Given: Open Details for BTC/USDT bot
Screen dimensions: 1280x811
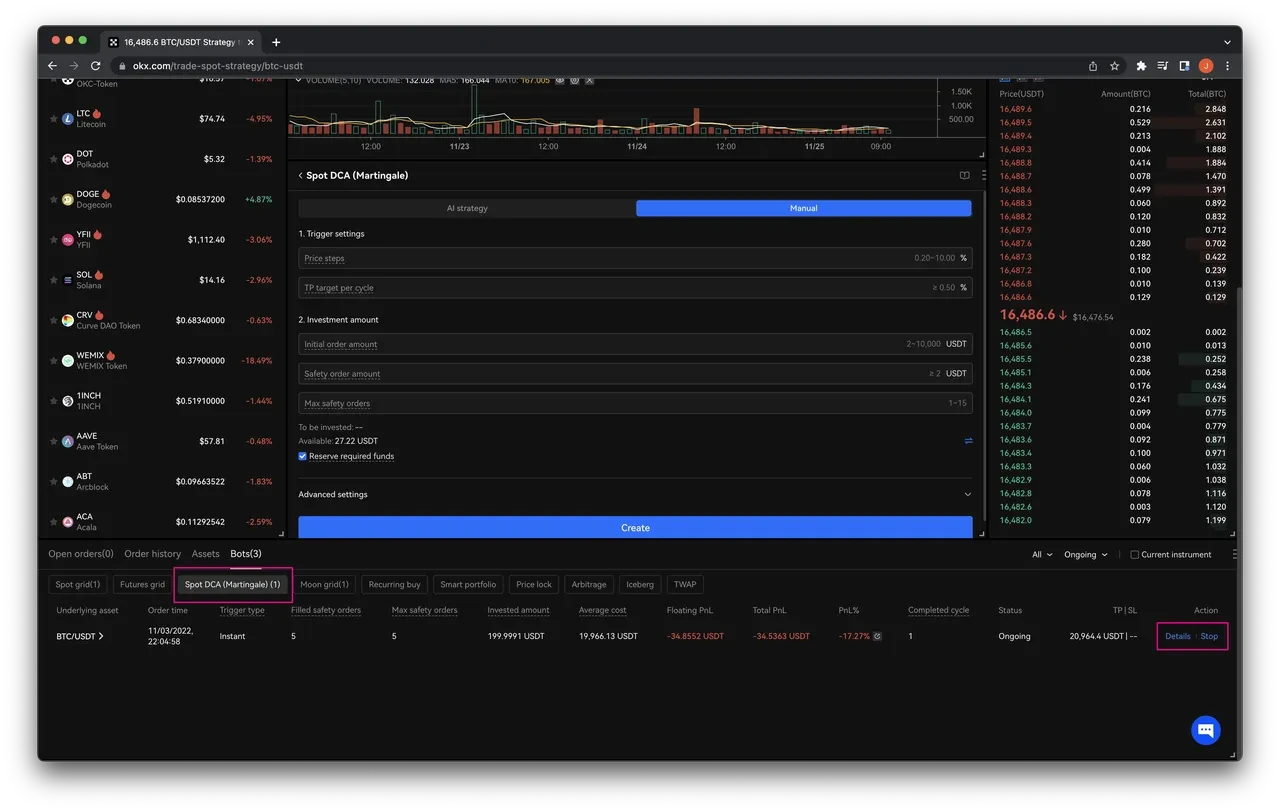Looking at the screenshot, I should coord(1178,636).
